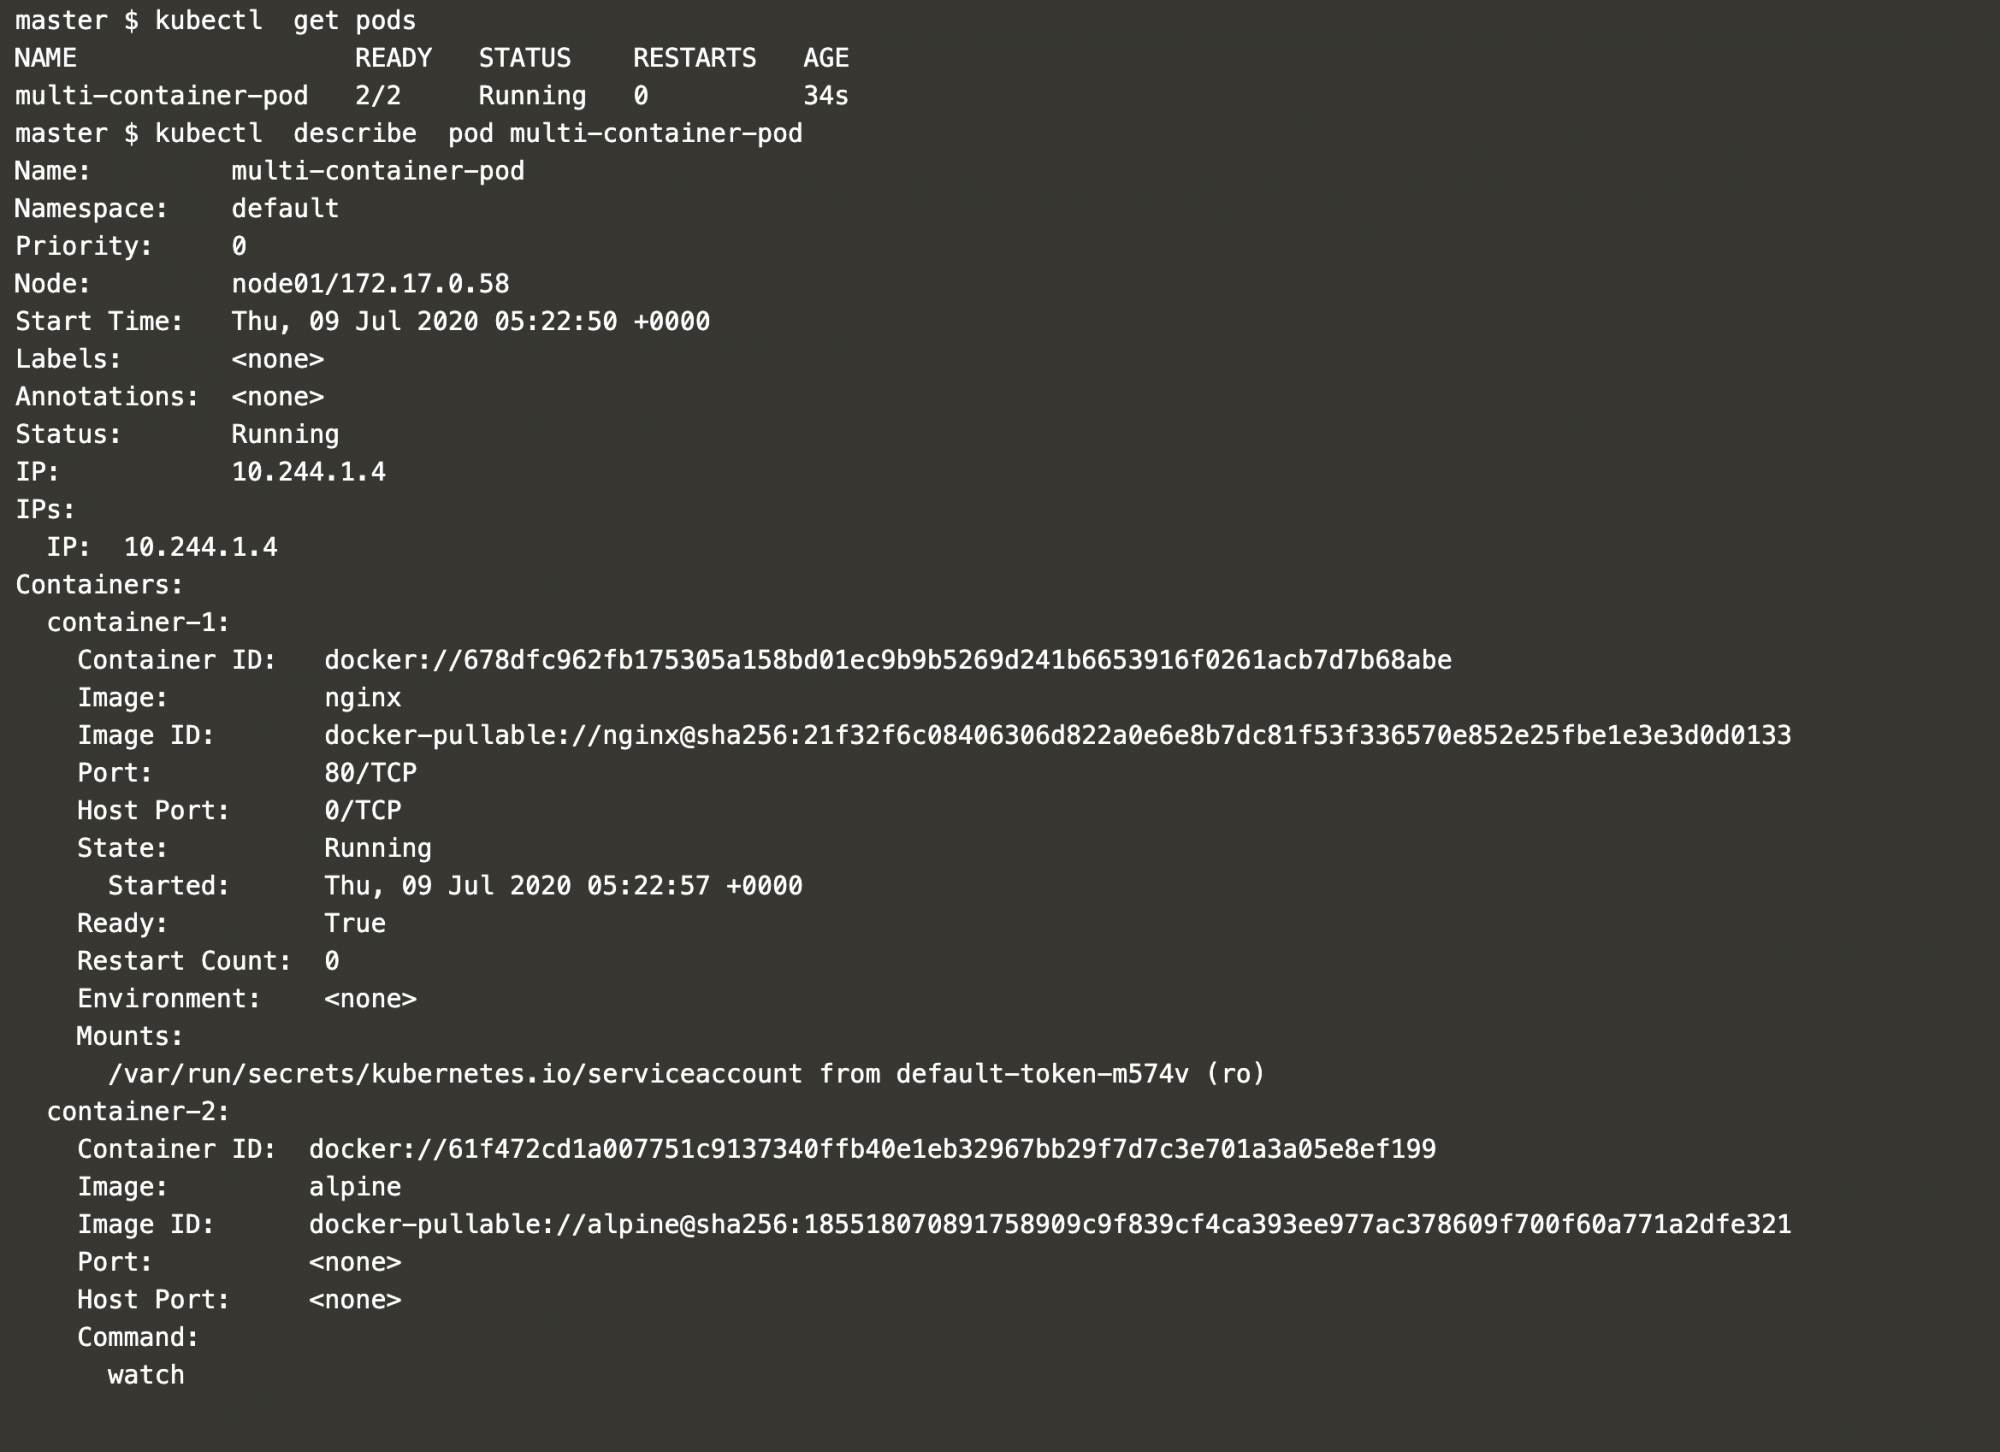
Task: Click the pod IP 10.244.1.4 under IPs
Action: pyautogui.click(x=200, y=548)
